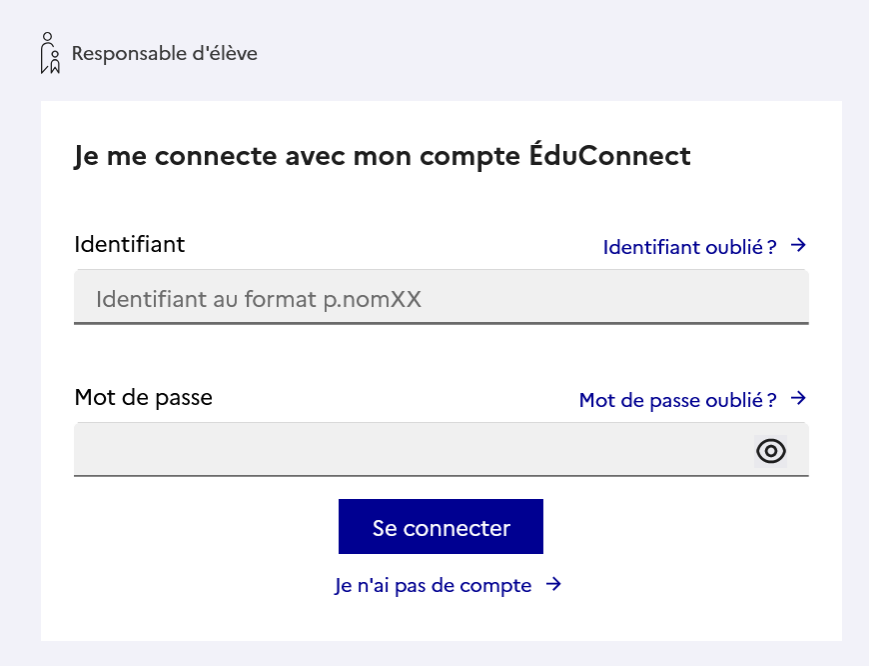Screen dimensions: 869x666
Task: Toggle password visibility with the eye icon
Action: point(770,451)
